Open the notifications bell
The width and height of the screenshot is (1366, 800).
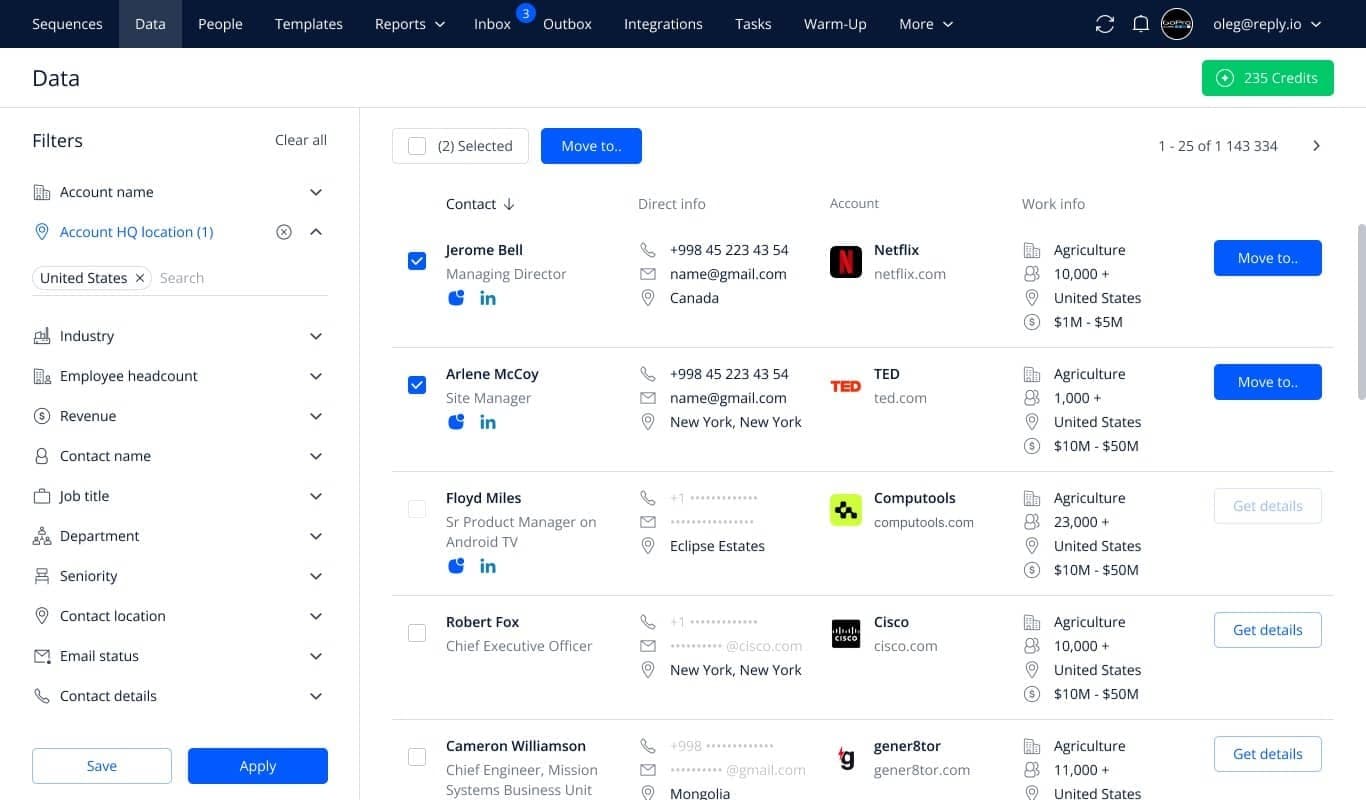1140,23
